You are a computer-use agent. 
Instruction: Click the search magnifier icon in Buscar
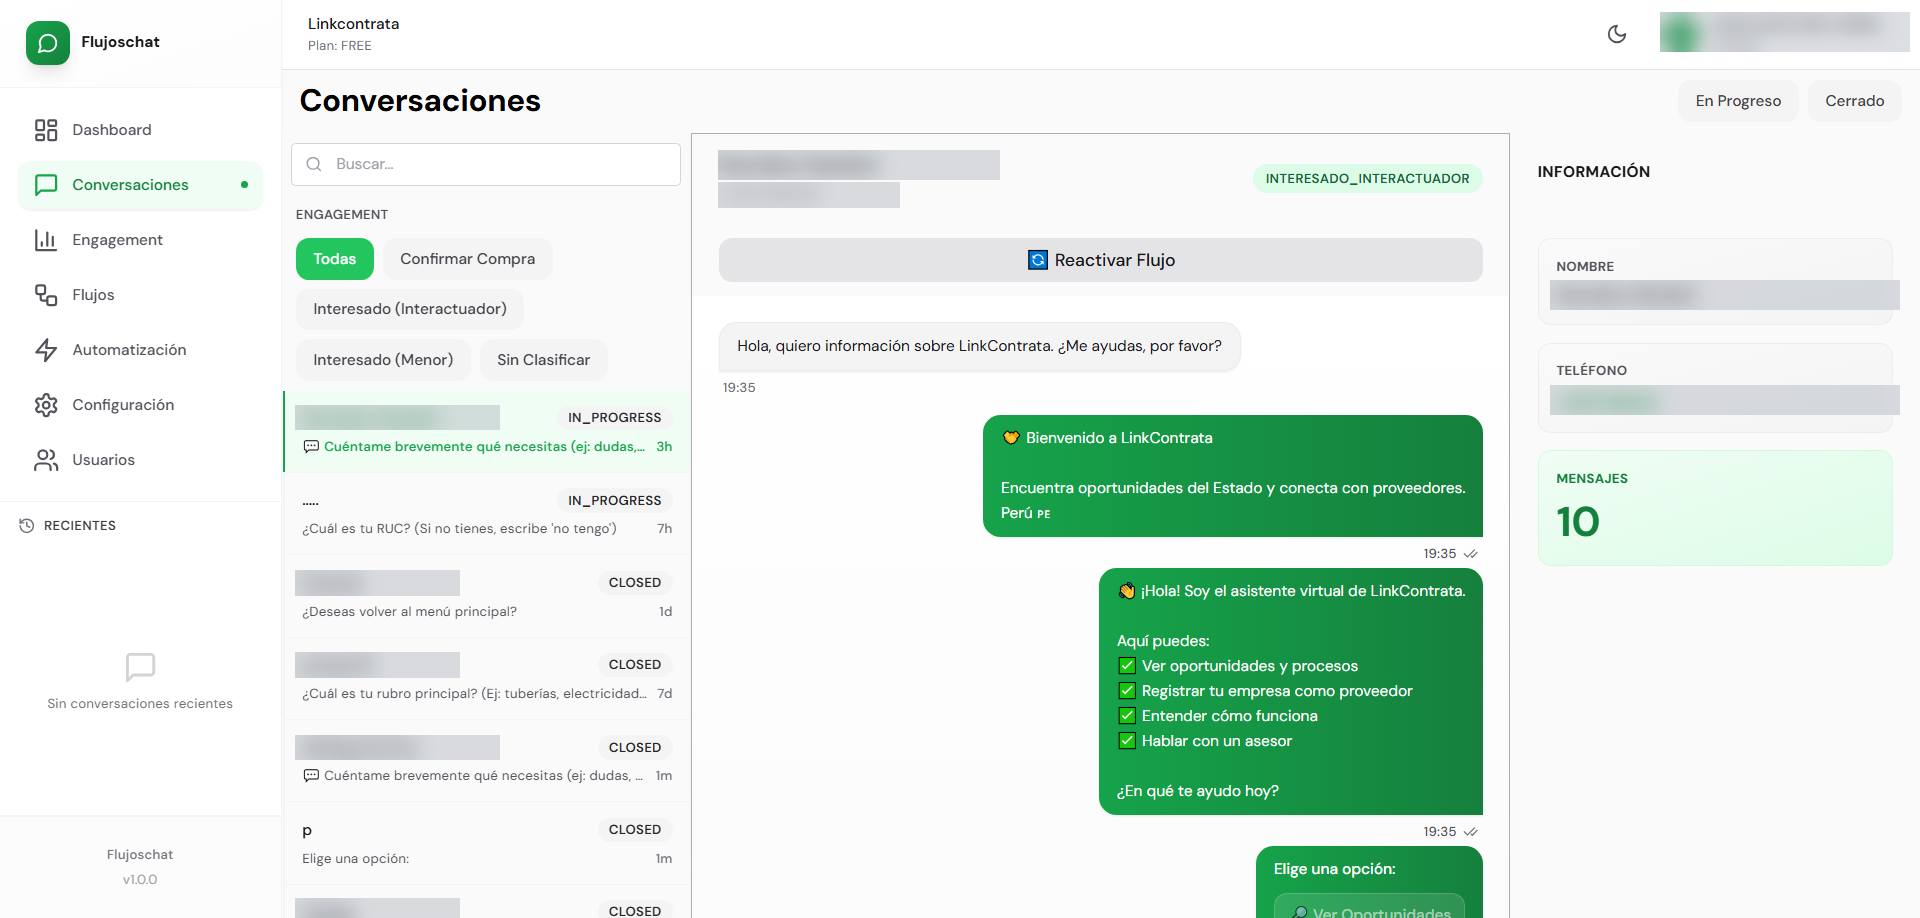[314, 164]
